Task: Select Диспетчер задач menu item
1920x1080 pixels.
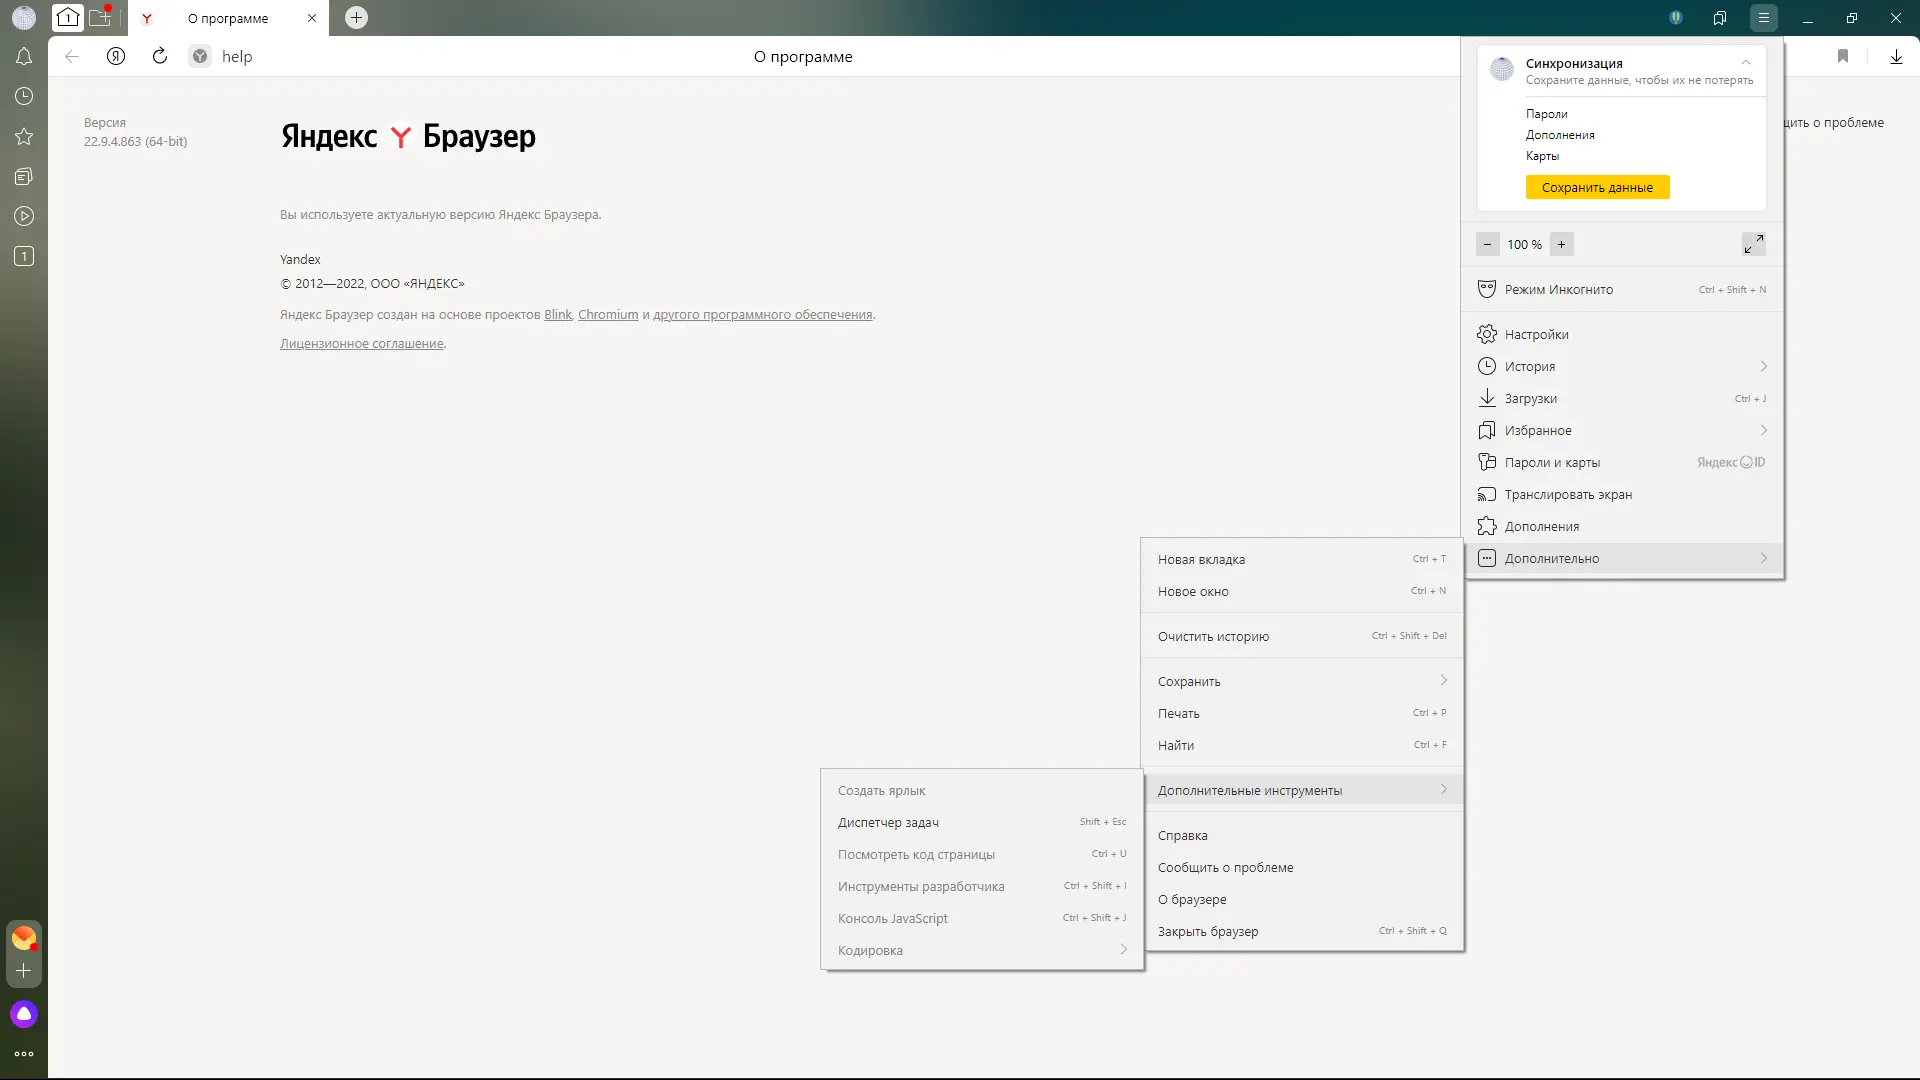Action: click(x=888, y=822)
